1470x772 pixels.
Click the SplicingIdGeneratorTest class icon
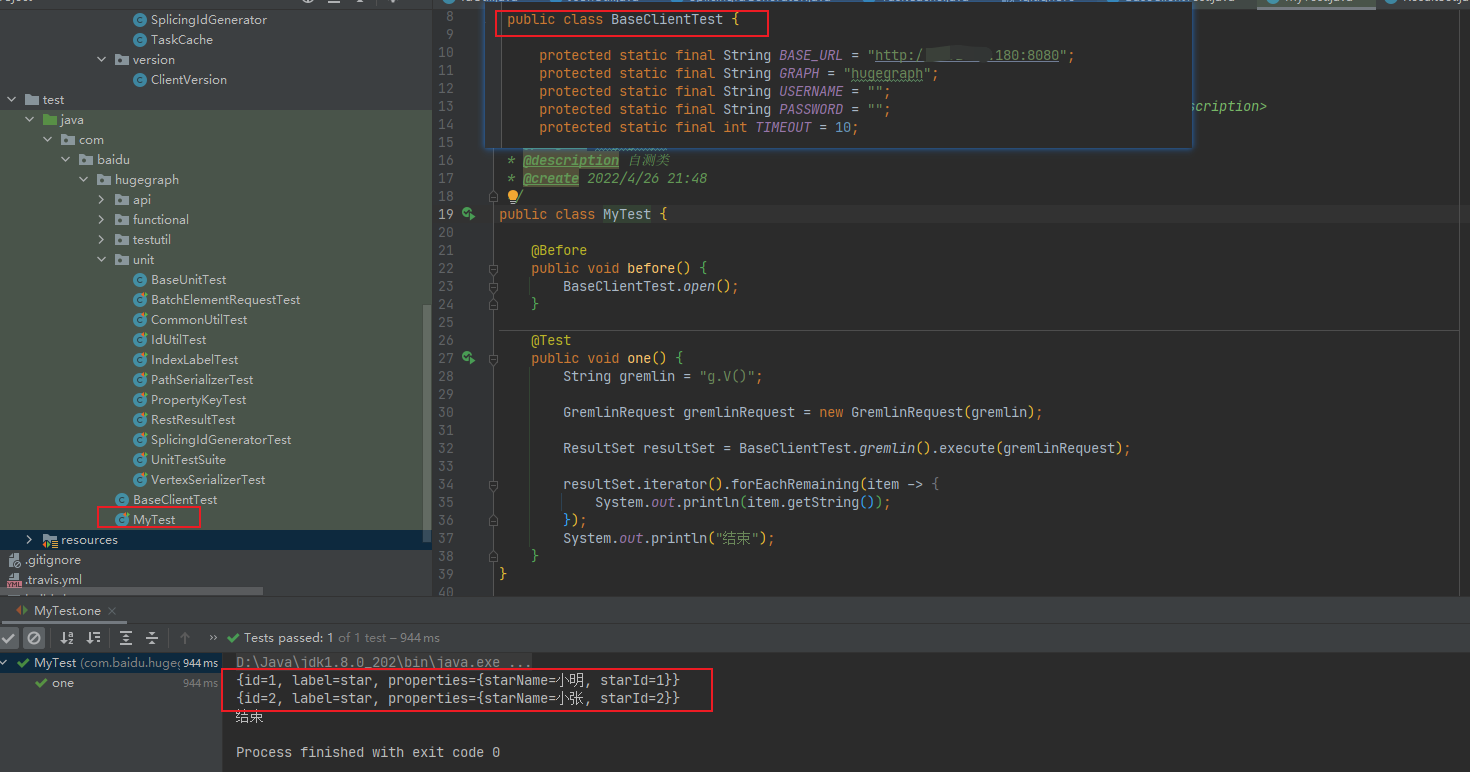click(141, 439)
